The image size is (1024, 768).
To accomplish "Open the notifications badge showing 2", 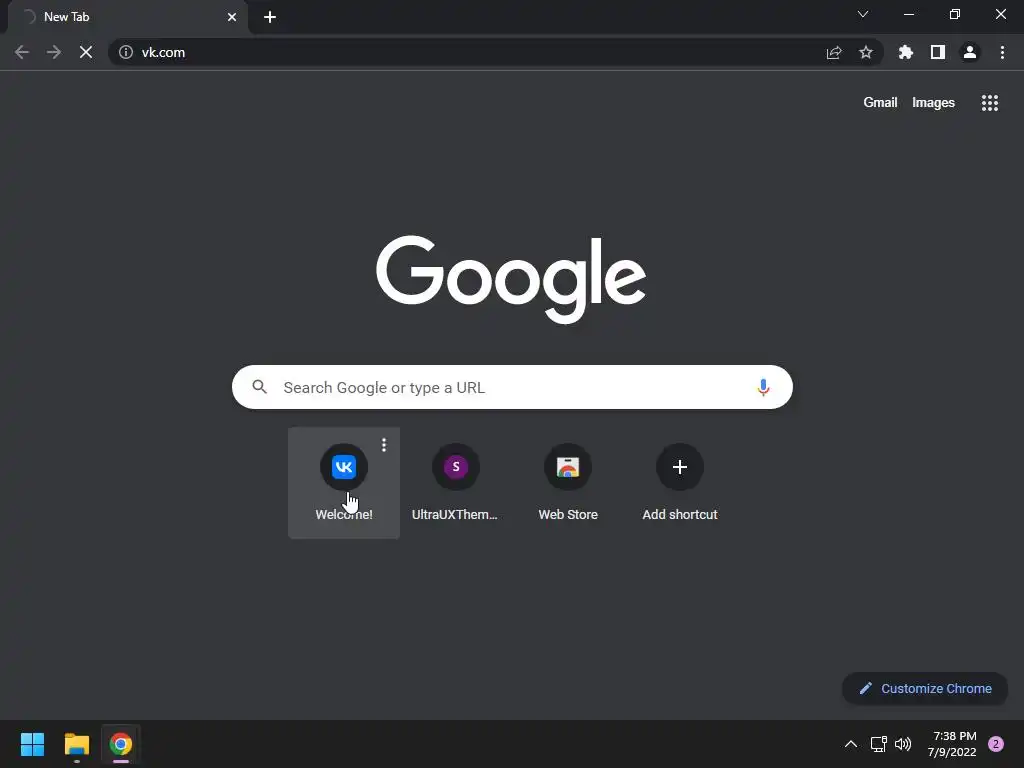I will coord(996,744).
